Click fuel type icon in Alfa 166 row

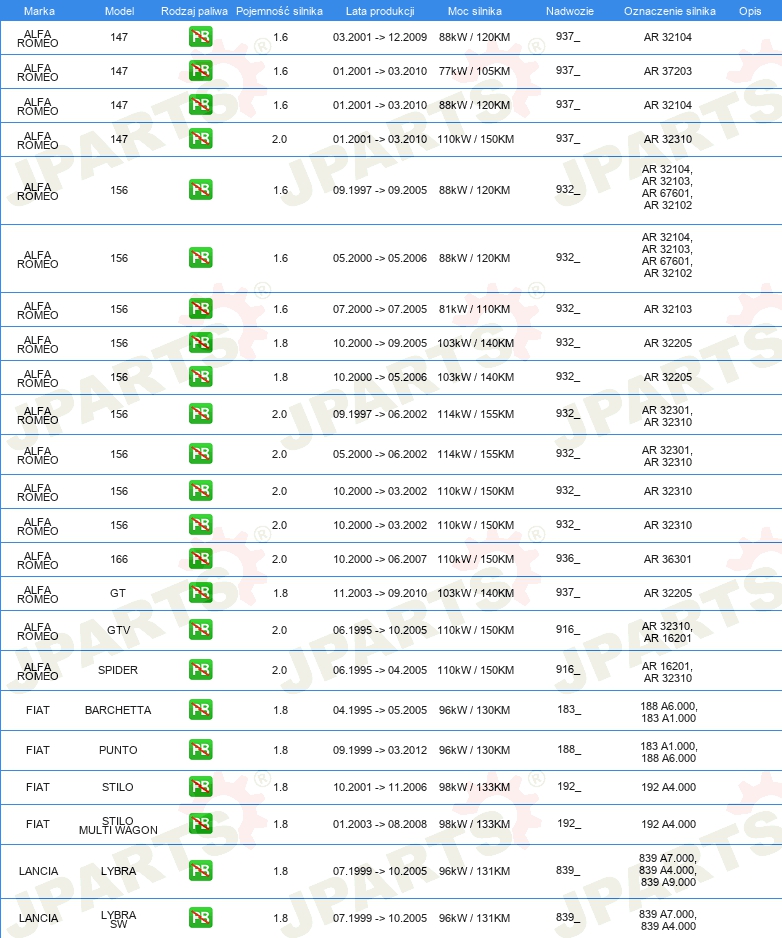pos(200,559)
